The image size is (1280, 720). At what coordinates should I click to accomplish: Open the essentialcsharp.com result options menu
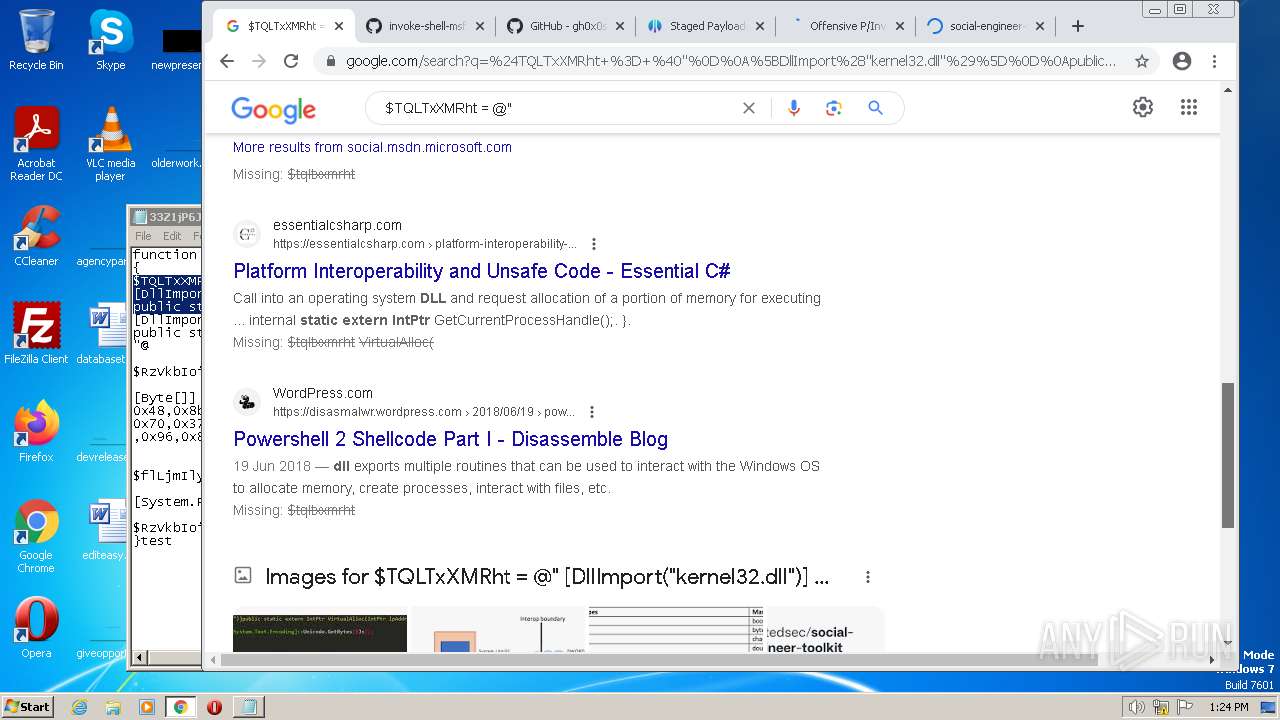594,244
